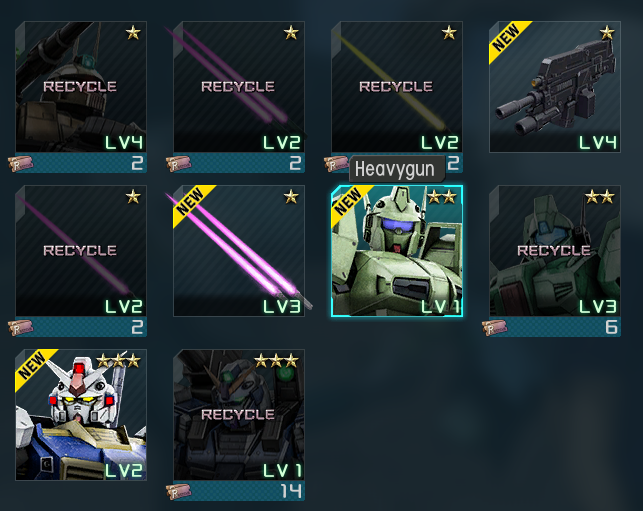Click the Heavygun tooltip label
The height and width of the screenshot is (511, 643).
point(395,169)
